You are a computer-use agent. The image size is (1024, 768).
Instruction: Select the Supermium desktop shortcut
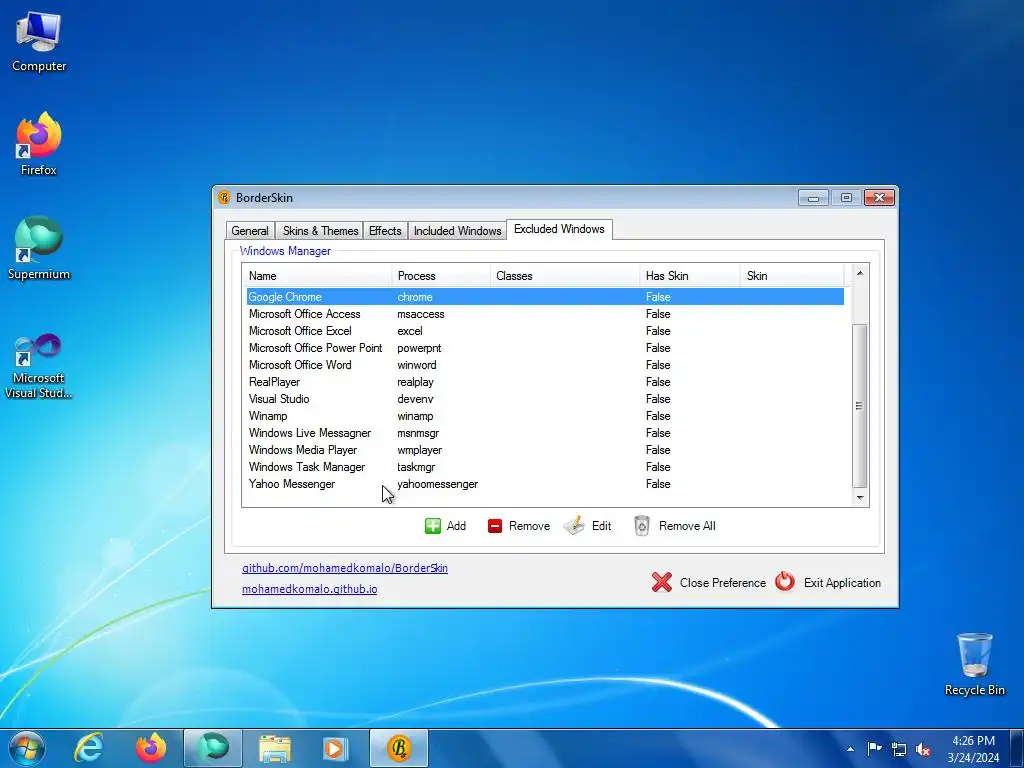point(39,248)
